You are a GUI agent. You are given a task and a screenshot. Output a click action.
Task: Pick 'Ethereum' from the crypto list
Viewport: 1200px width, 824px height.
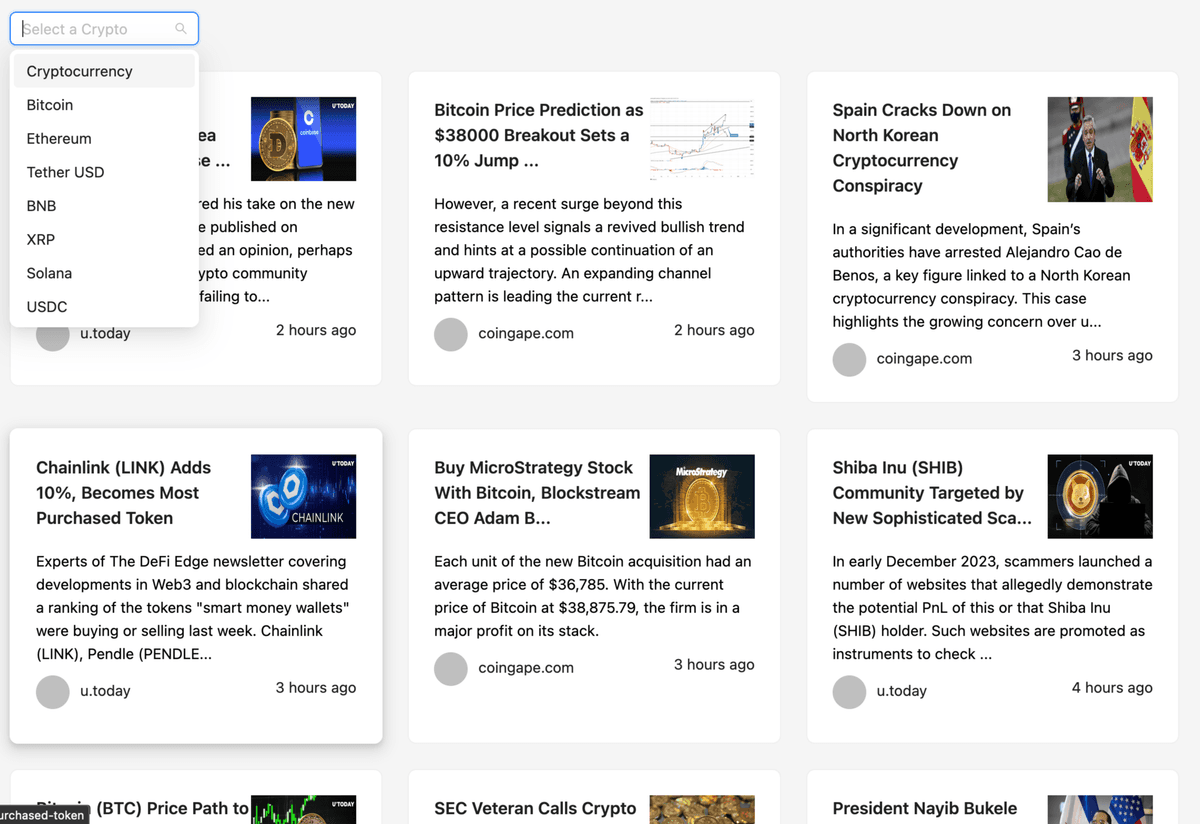click(104, 139)
